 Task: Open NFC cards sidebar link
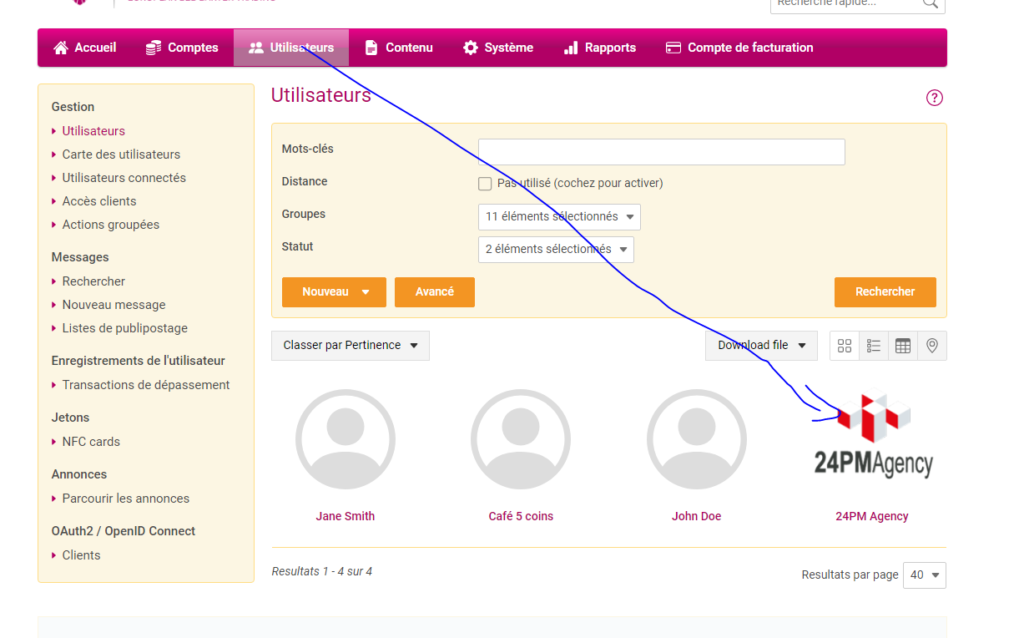coord(91,442)
